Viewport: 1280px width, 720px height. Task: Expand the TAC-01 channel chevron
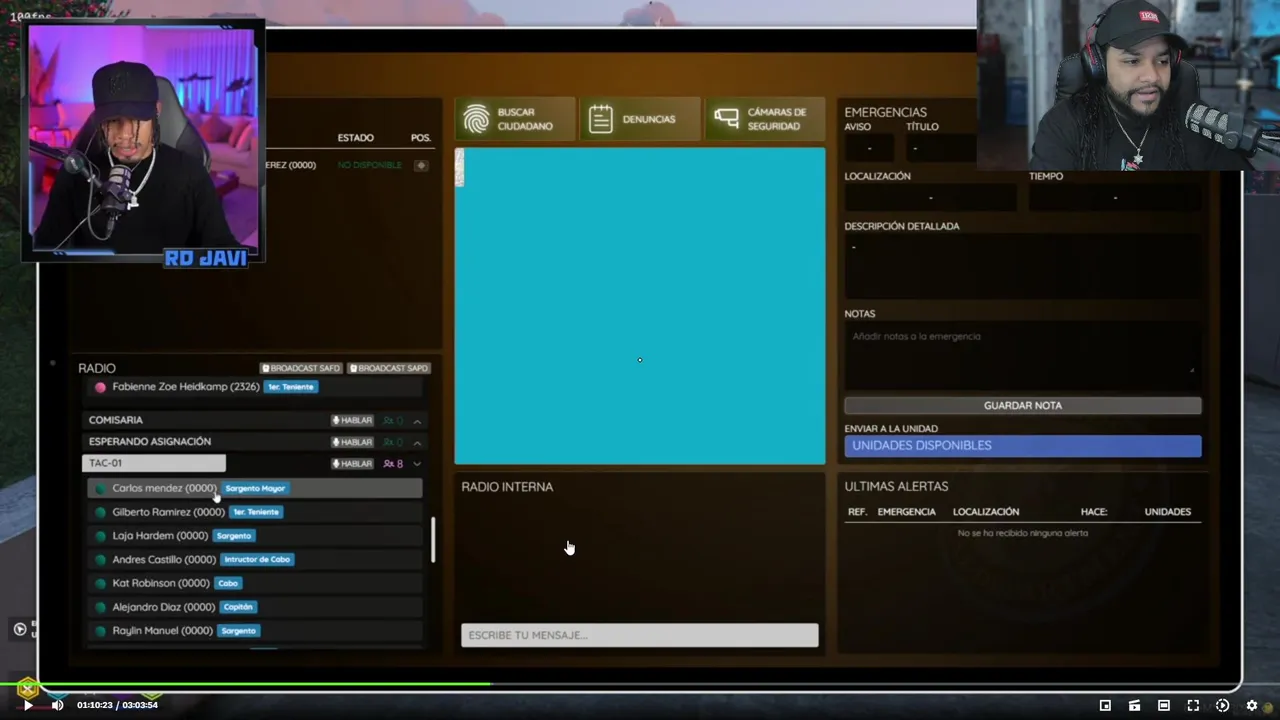417,464
